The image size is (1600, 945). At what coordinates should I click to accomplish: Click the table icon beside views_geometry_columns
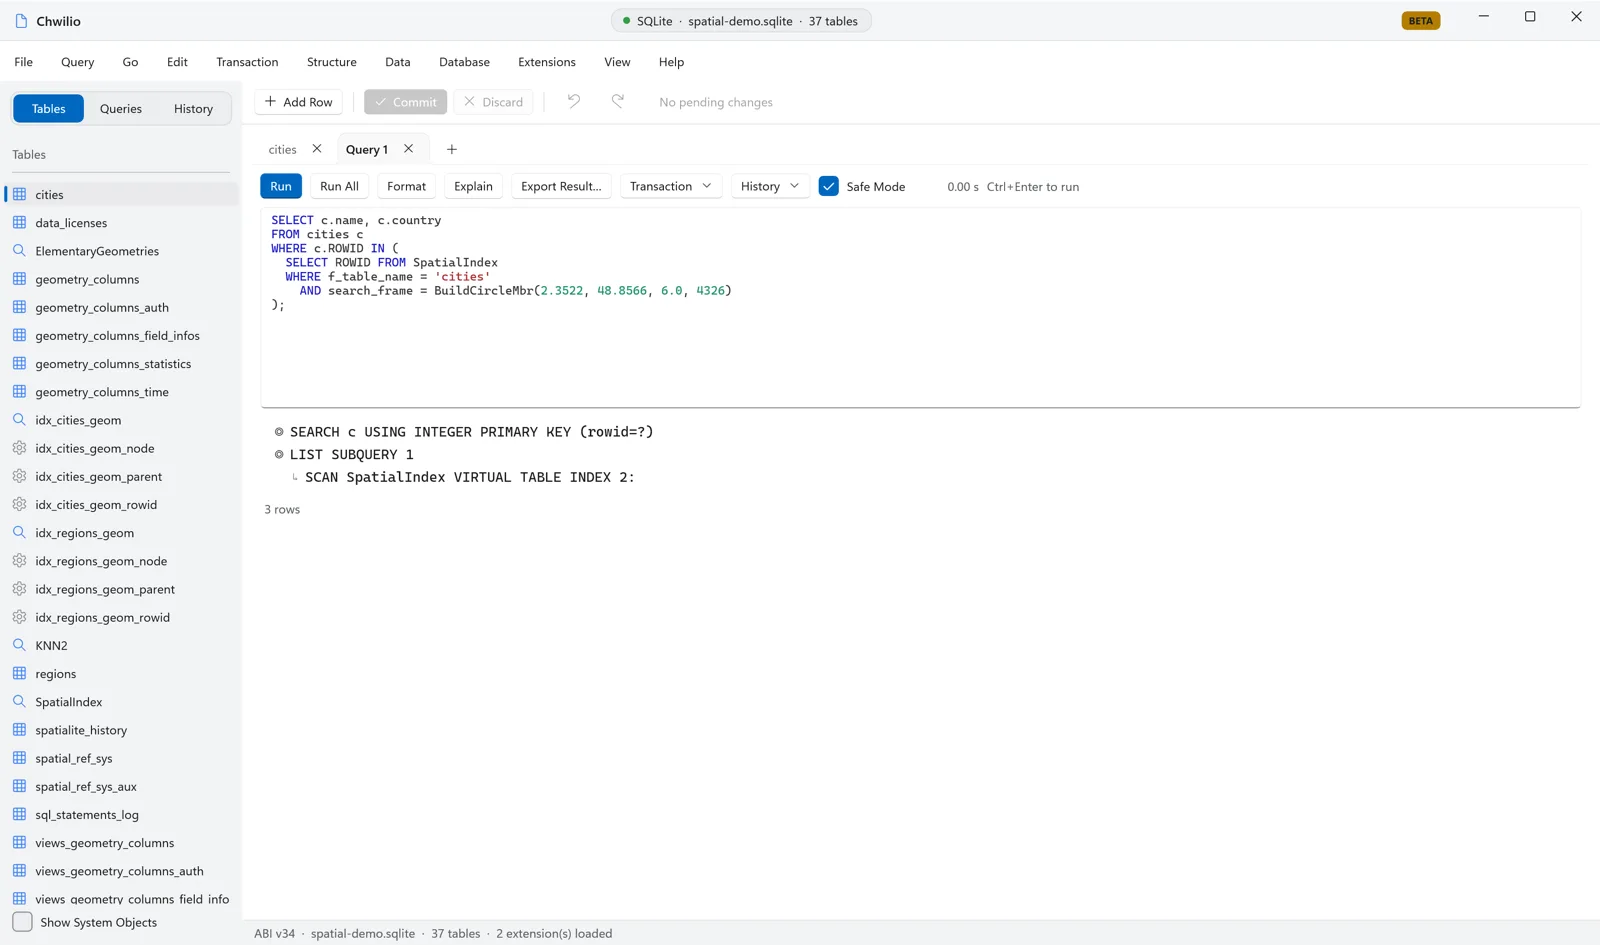pos(19,842)
